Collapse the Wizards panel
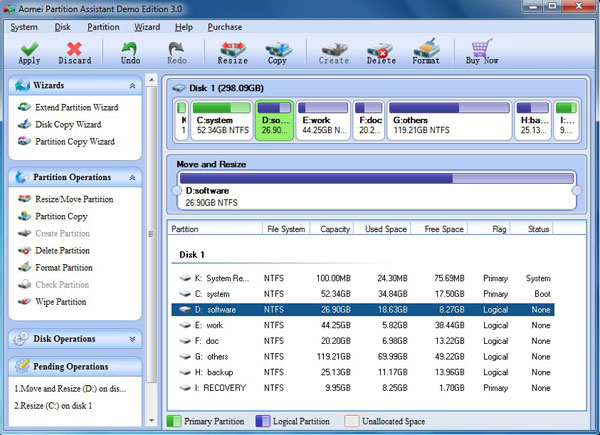 [133, 86]
